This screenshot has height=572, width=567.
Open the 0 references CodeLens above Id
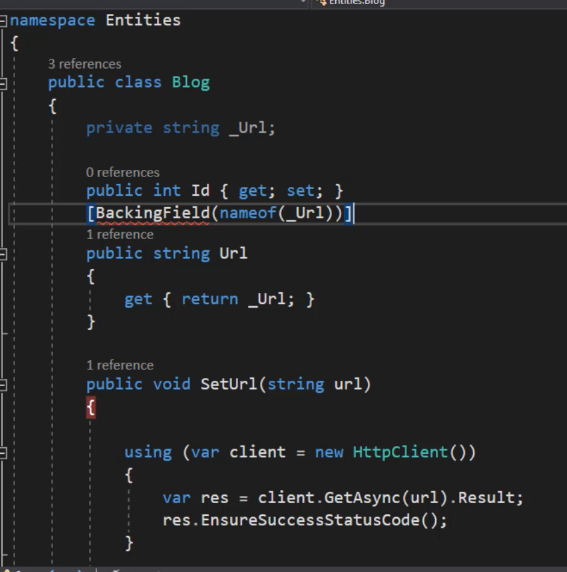pyautogui.click(x=123, y=172)
